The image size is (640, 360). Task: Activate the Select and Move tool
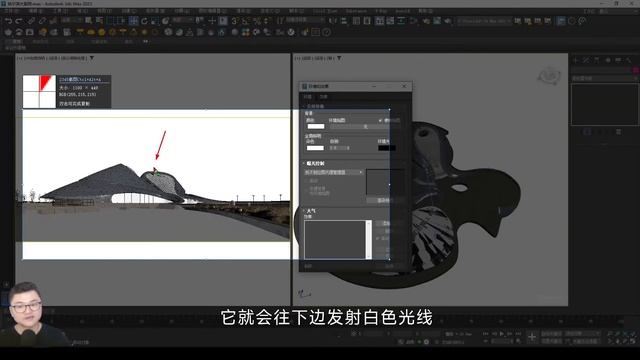tap(133, 20)
